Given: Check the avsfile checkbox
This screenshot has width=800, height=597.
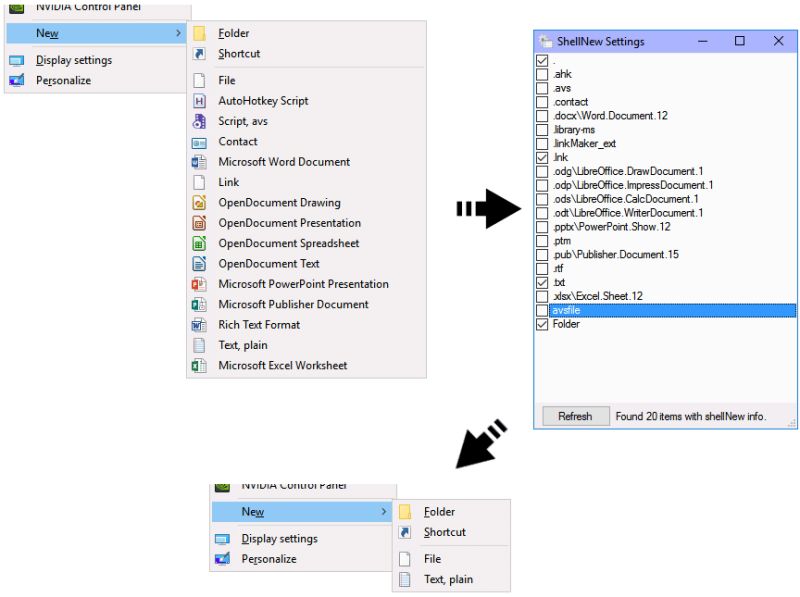Looking at the screenshot, I should 542,310.
